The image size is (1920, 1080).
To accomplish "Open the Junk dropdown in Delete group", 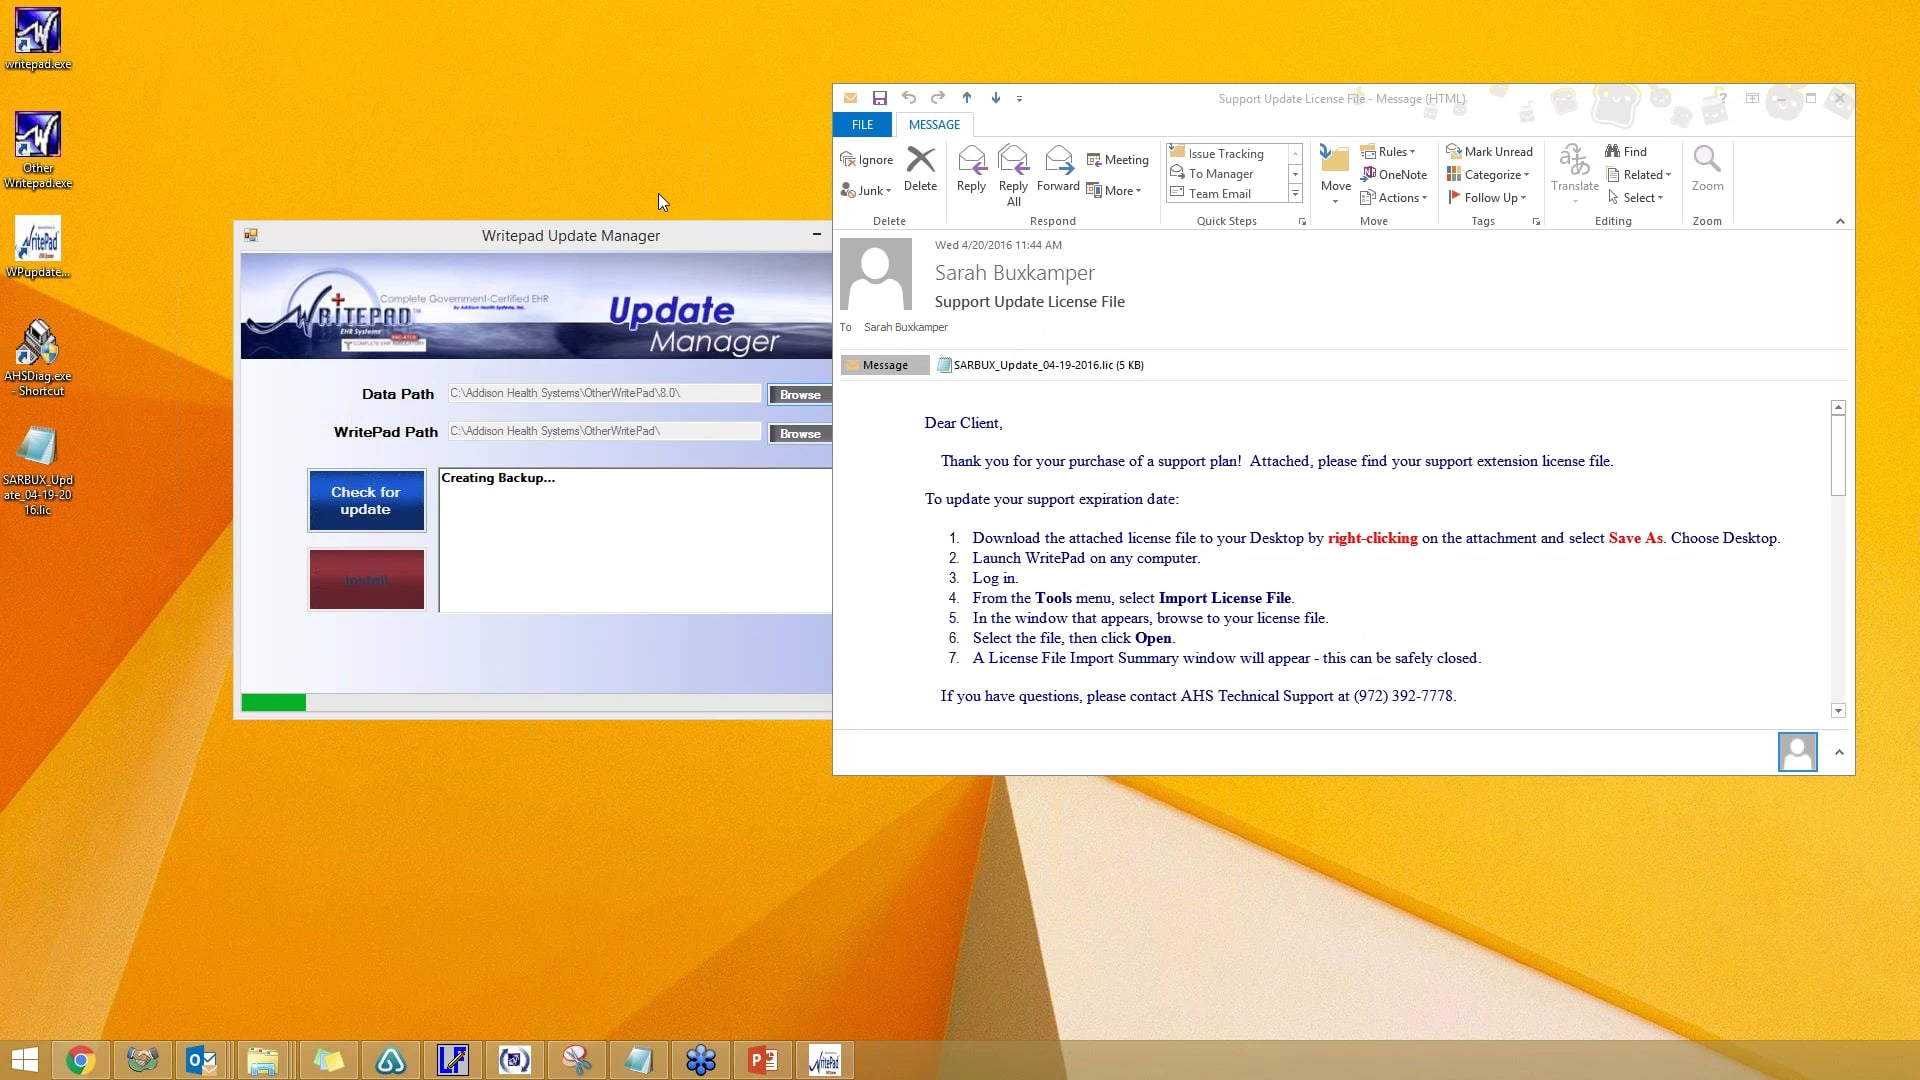I will [x=866, y=191].
